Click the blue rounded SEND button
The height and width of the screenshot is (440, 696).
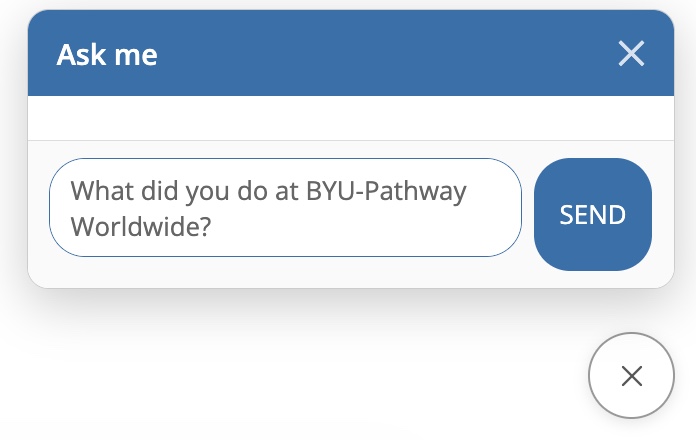593,214
